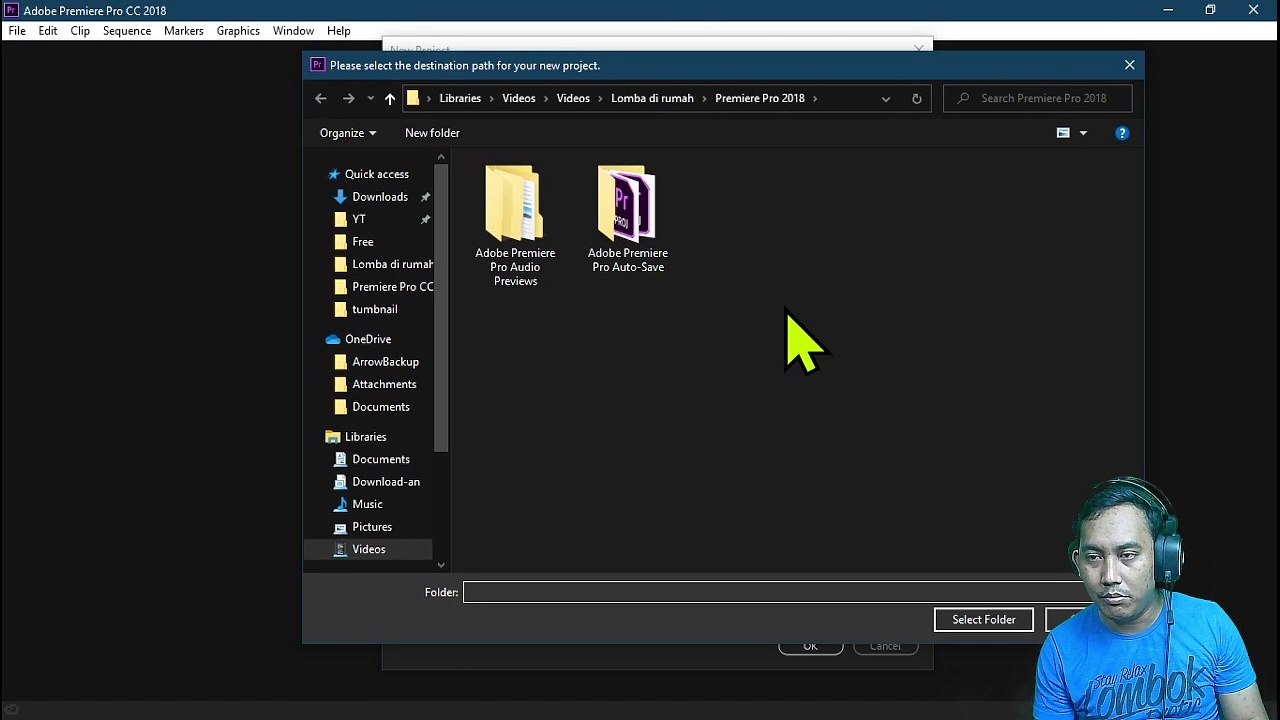Open the recent locations dropdown arrow

tap(370, 98)
